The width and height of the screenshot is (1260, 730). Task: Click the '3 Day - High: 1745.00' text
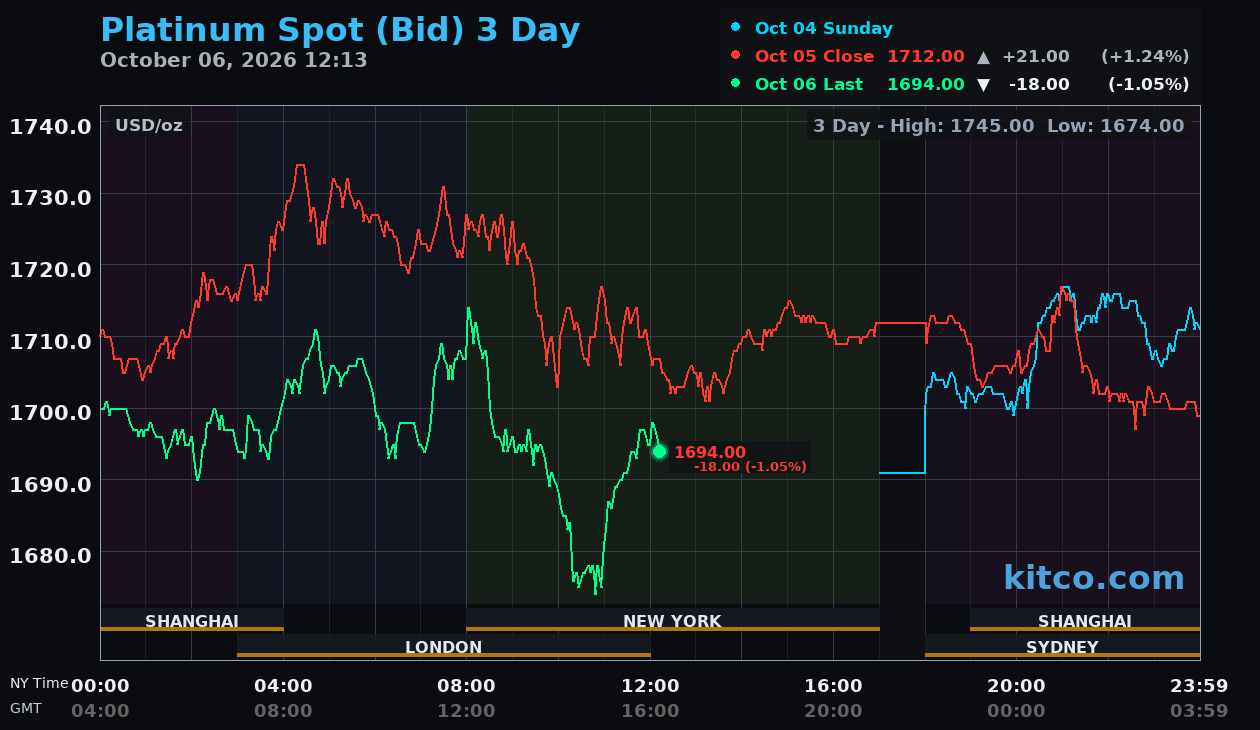click(923, 126)
